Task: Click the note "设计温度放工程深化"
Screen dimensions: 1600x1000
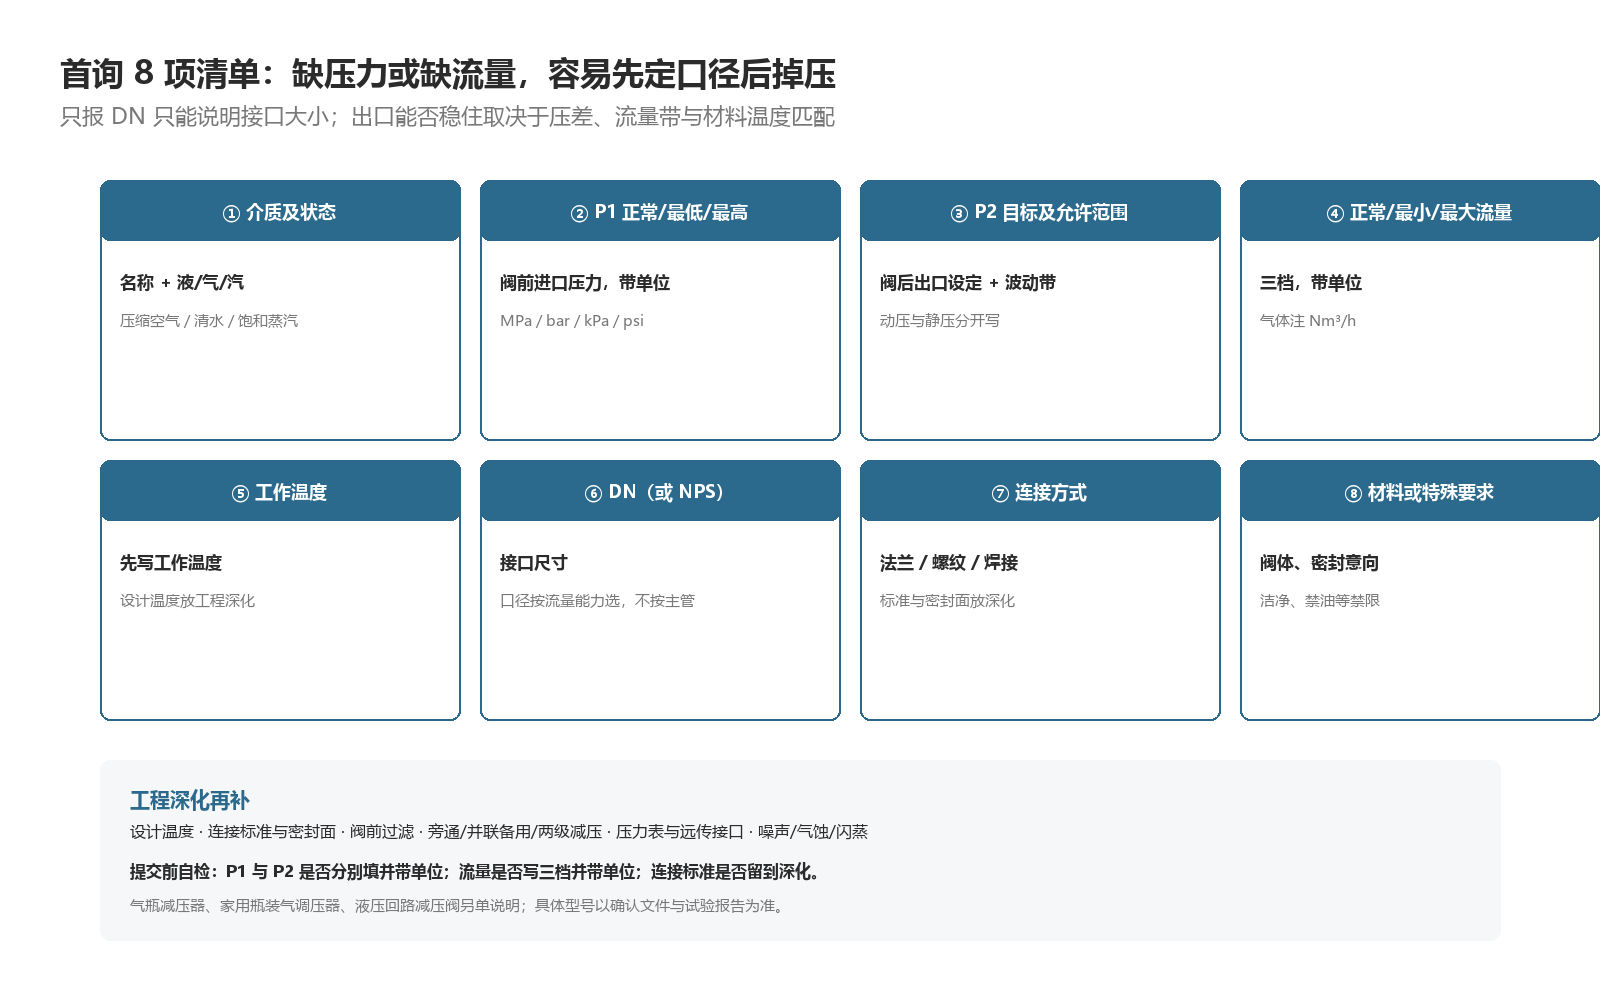Action: (x=187, y=601)
